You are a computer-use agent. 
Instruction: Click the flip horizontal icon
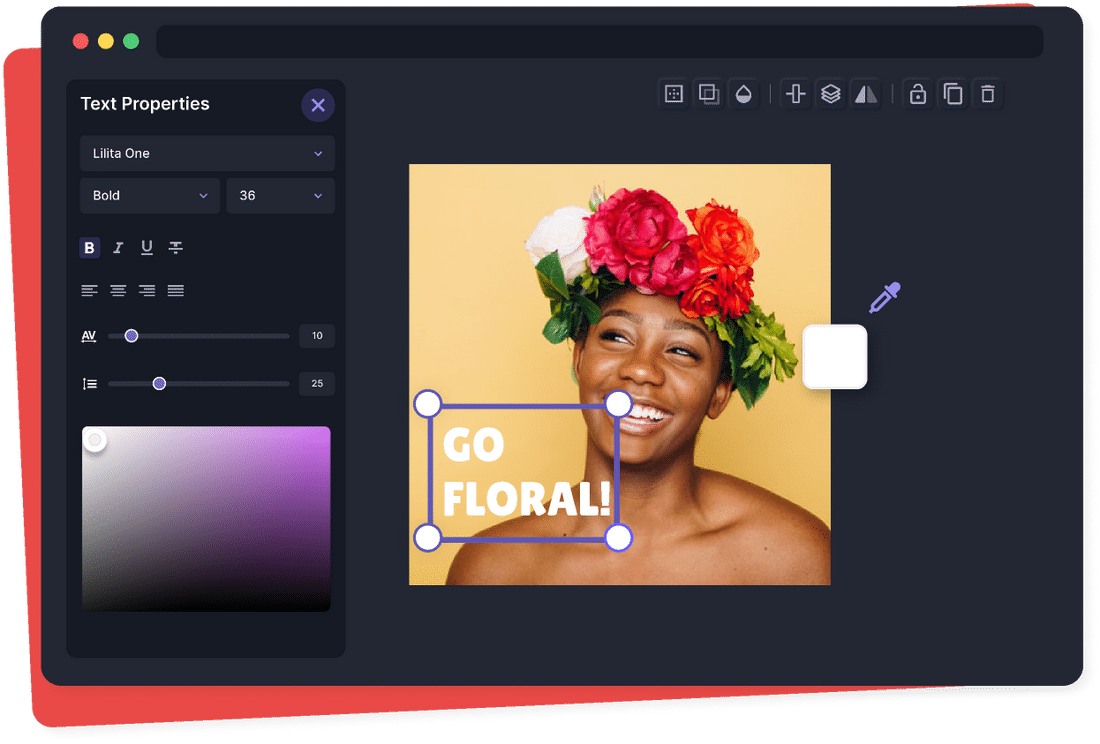point(865,94)
